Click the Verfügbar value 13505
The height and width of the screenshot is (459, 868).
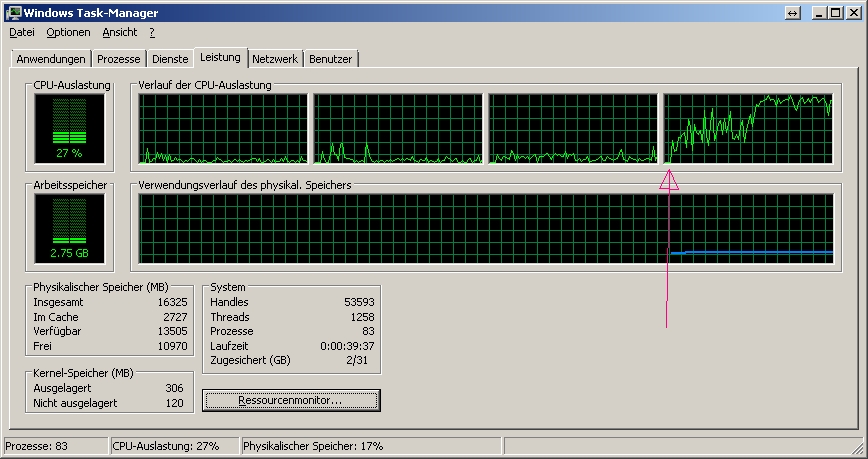[173, 331]
